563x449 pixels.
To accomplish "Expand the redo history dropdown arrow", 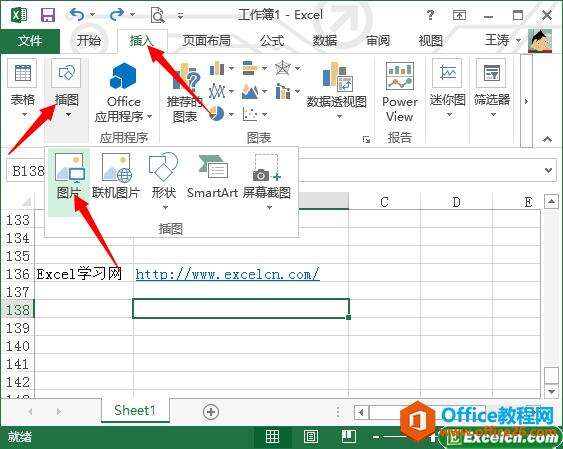I will tap(132, 15).
